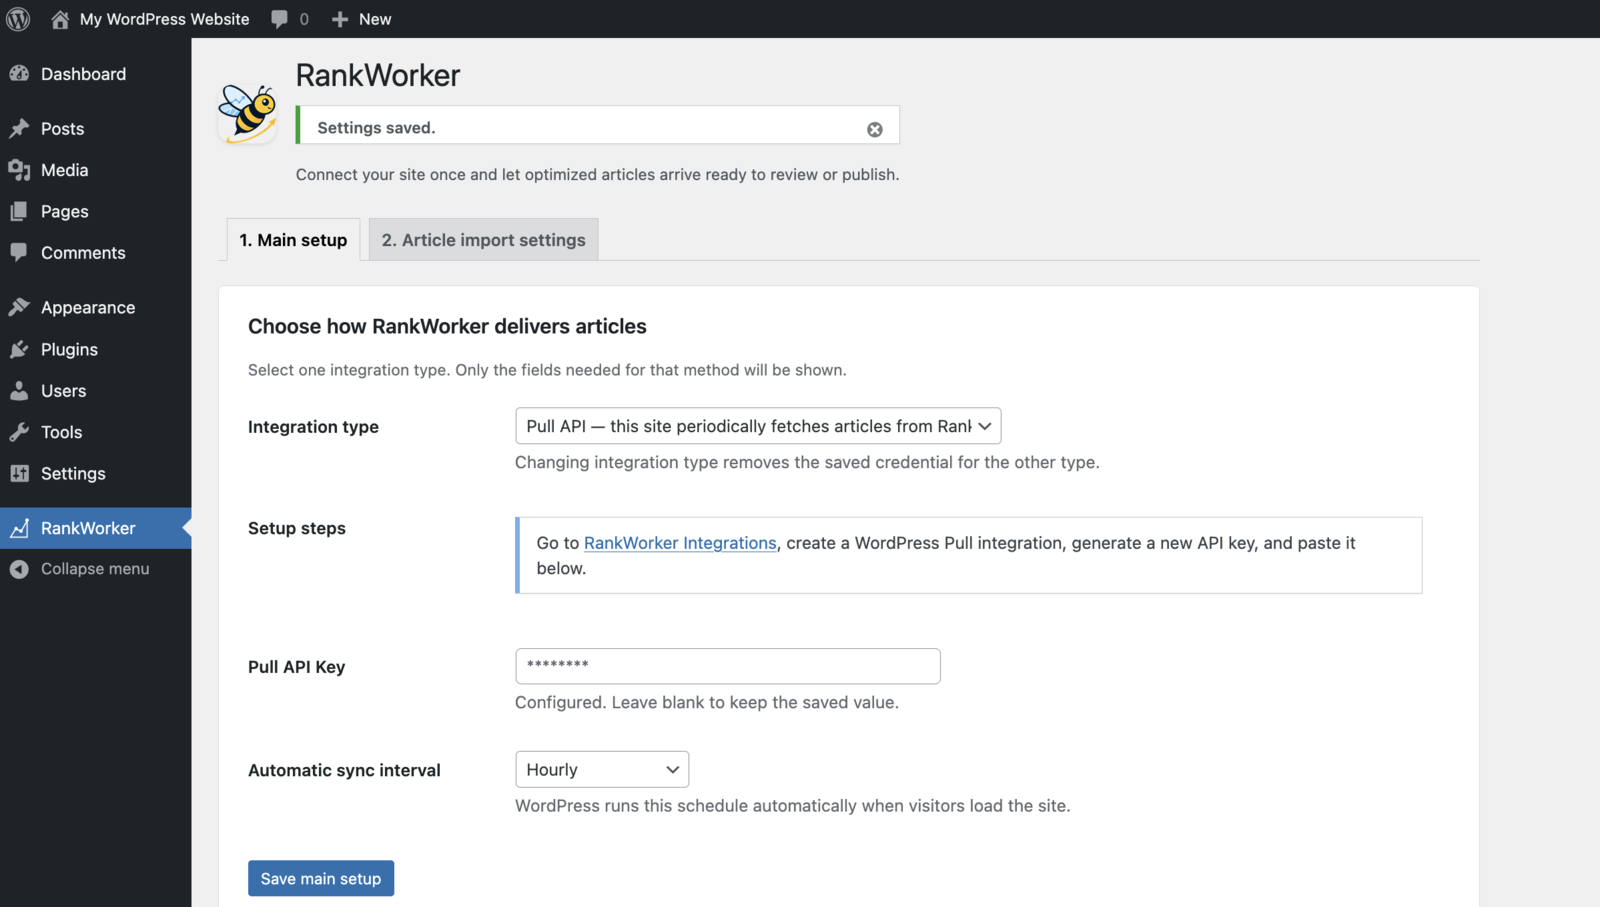Click the 'Setup steps' label

click(297, 528)
